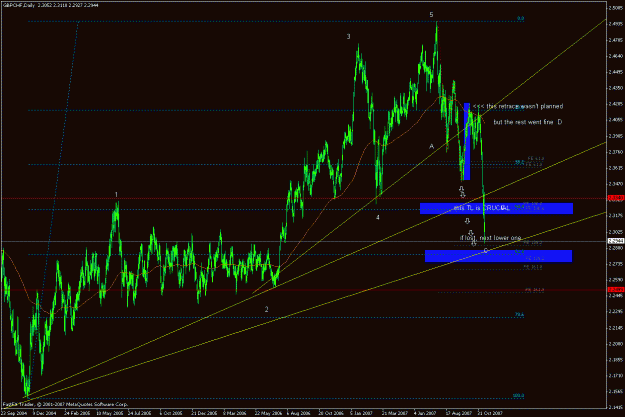Viewport: 625px width, 417px height.
Task: Click the 21 Mar 2007 date label
Action: [x=395, y=413]
